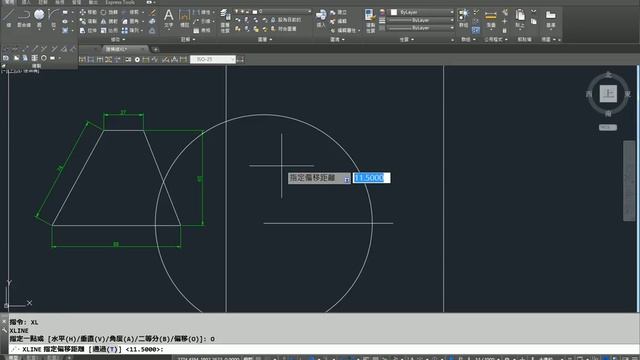Click the Trim tool icon
This screenshot has height=360, width=640.
pos(125,12)
